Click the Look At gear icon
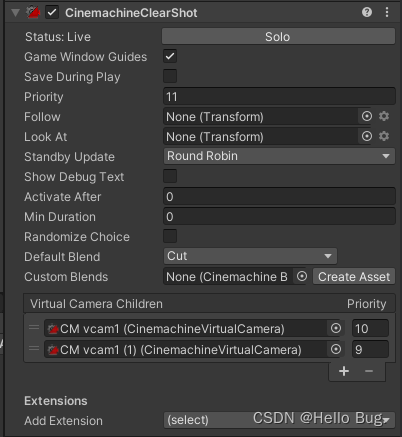402x437 pixels. 384,136
